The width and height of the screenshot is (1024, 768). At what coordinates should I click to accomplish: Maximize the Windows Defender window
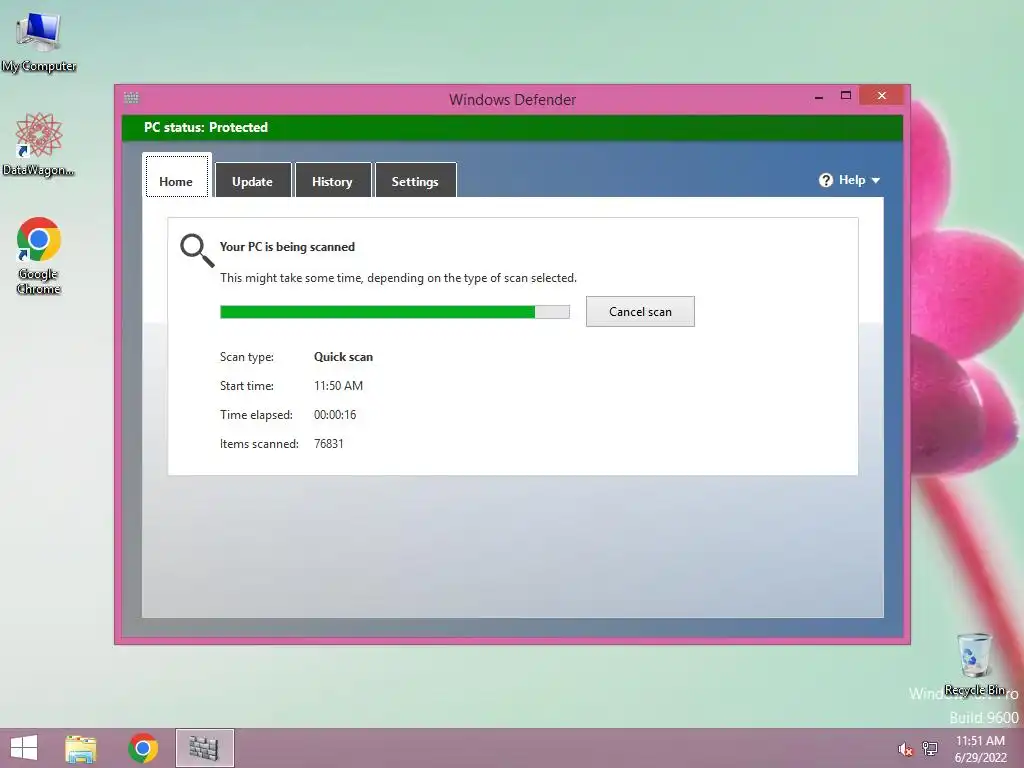tap(846, 95)
